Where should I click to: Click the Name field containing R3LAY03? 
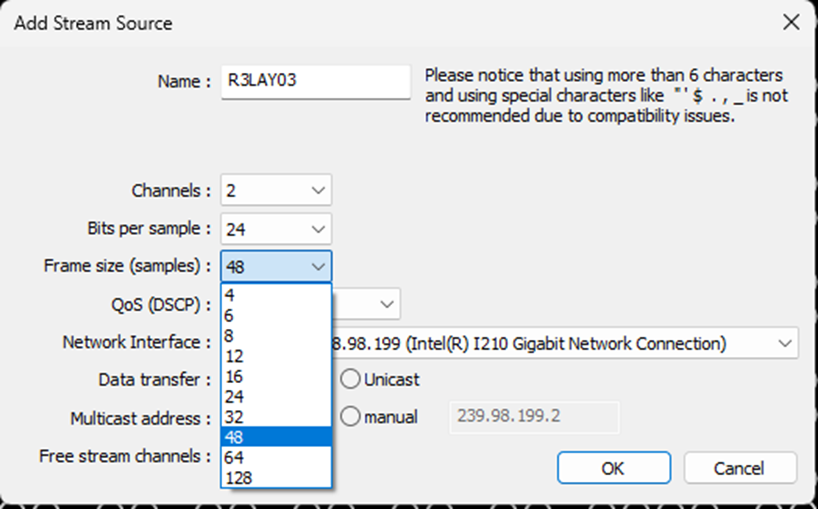point(315,82)
